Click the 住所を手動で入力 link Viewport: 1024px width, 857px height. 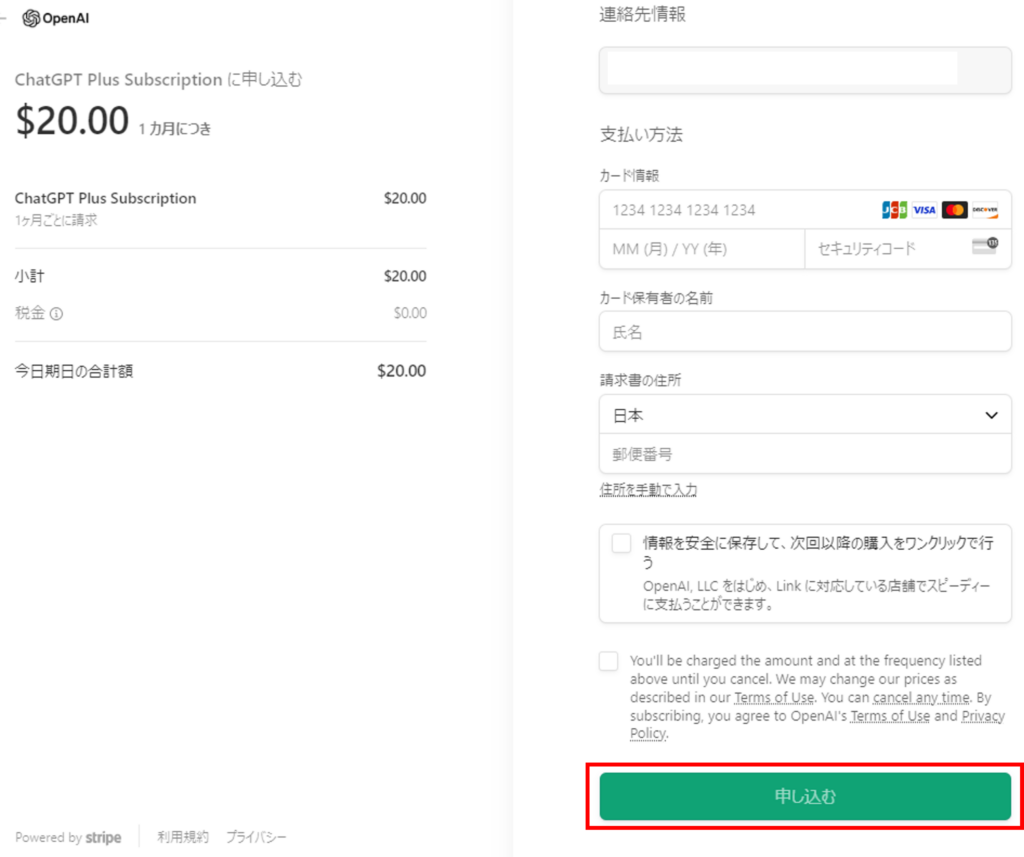[648, 490]
